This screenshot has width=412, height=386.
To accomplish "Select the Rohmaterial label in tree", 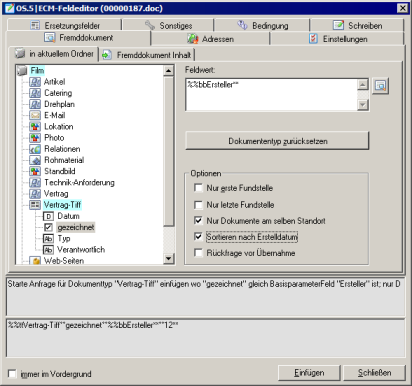I will (64, 160).
